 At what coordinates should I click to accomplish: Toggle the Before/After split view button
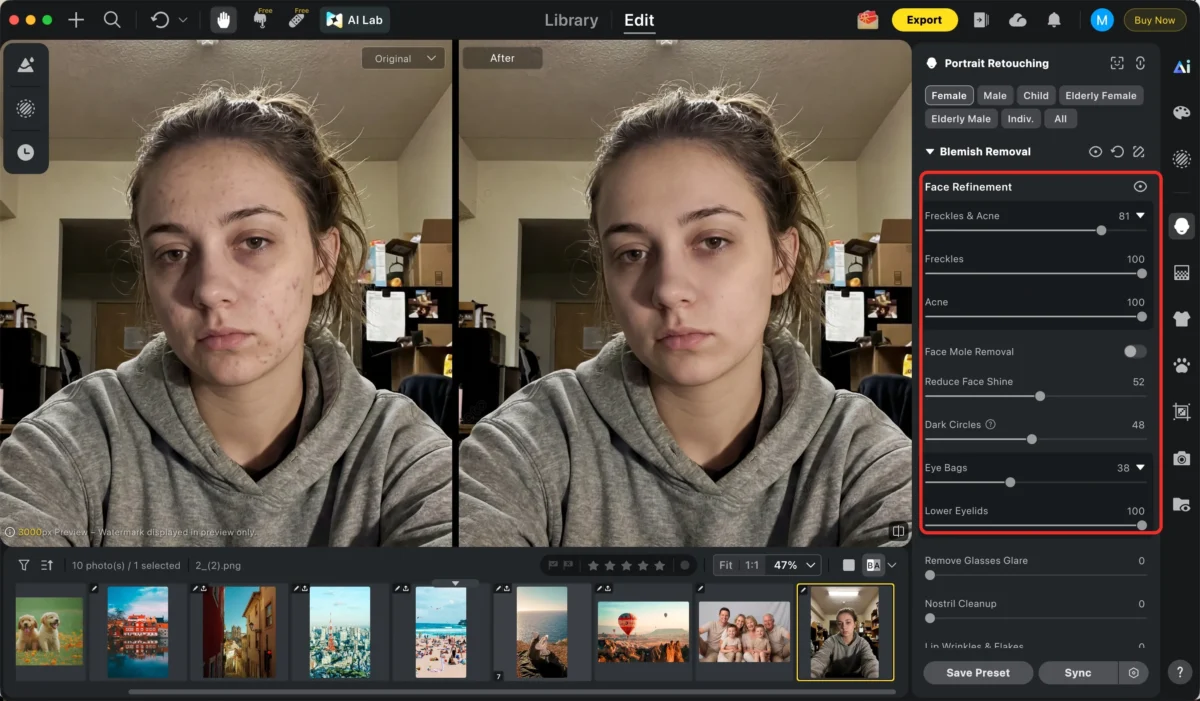coord(872,565)
